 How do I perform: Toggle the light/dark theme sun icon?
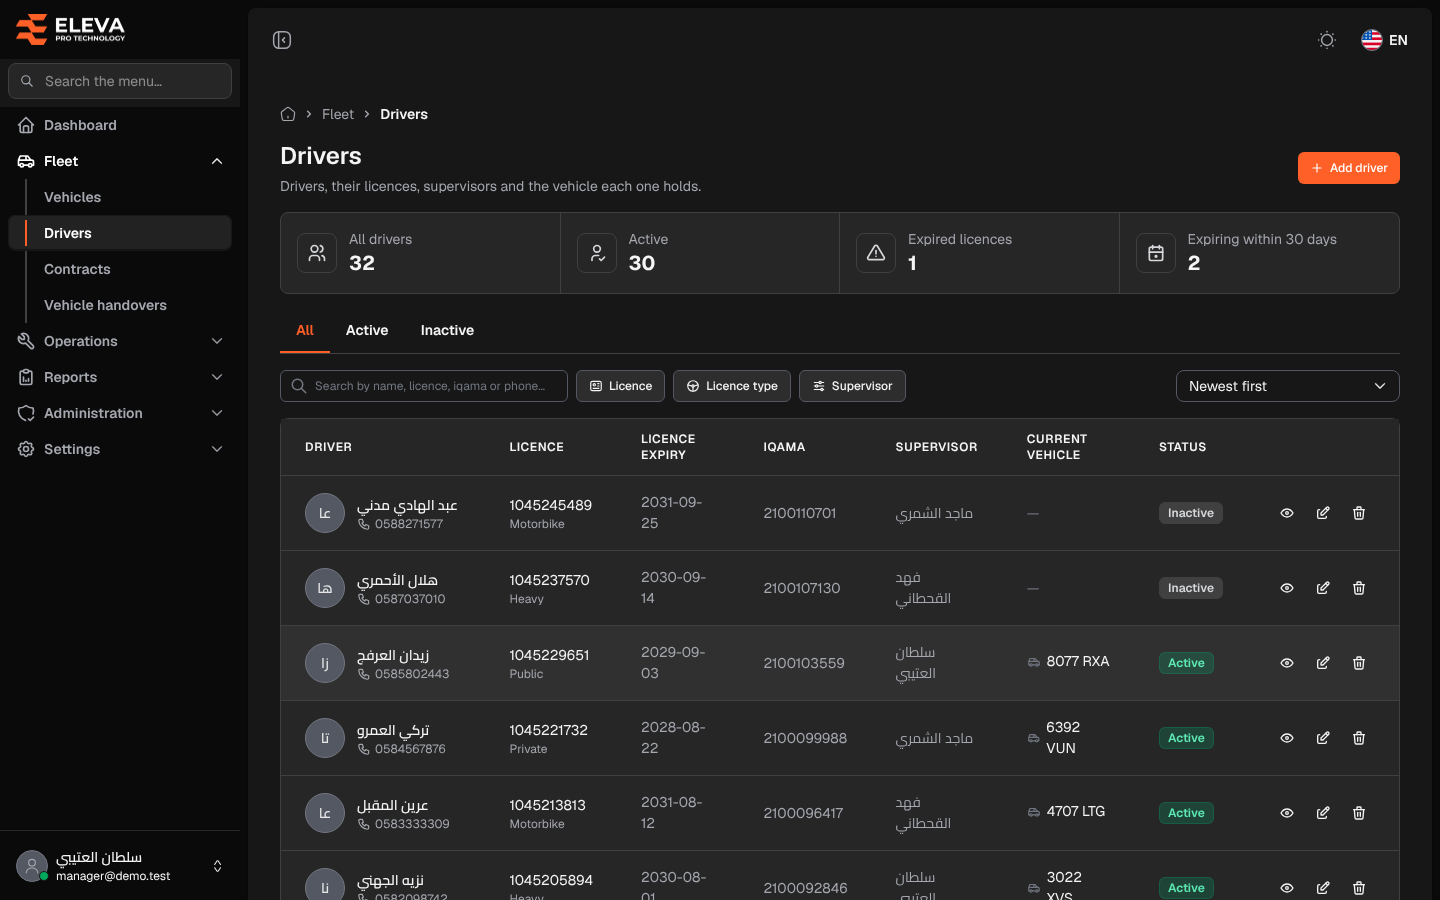click(x=1327, y=40)
